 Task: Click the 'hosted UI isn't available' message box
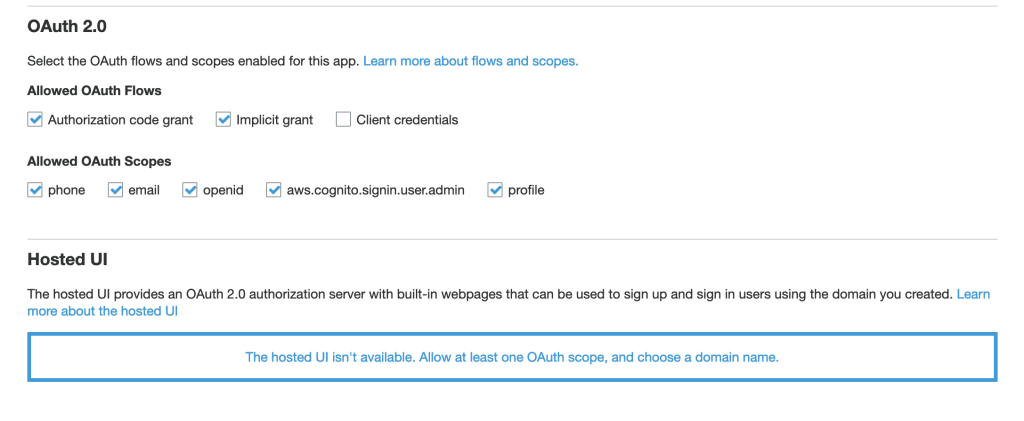pos(511,357)
